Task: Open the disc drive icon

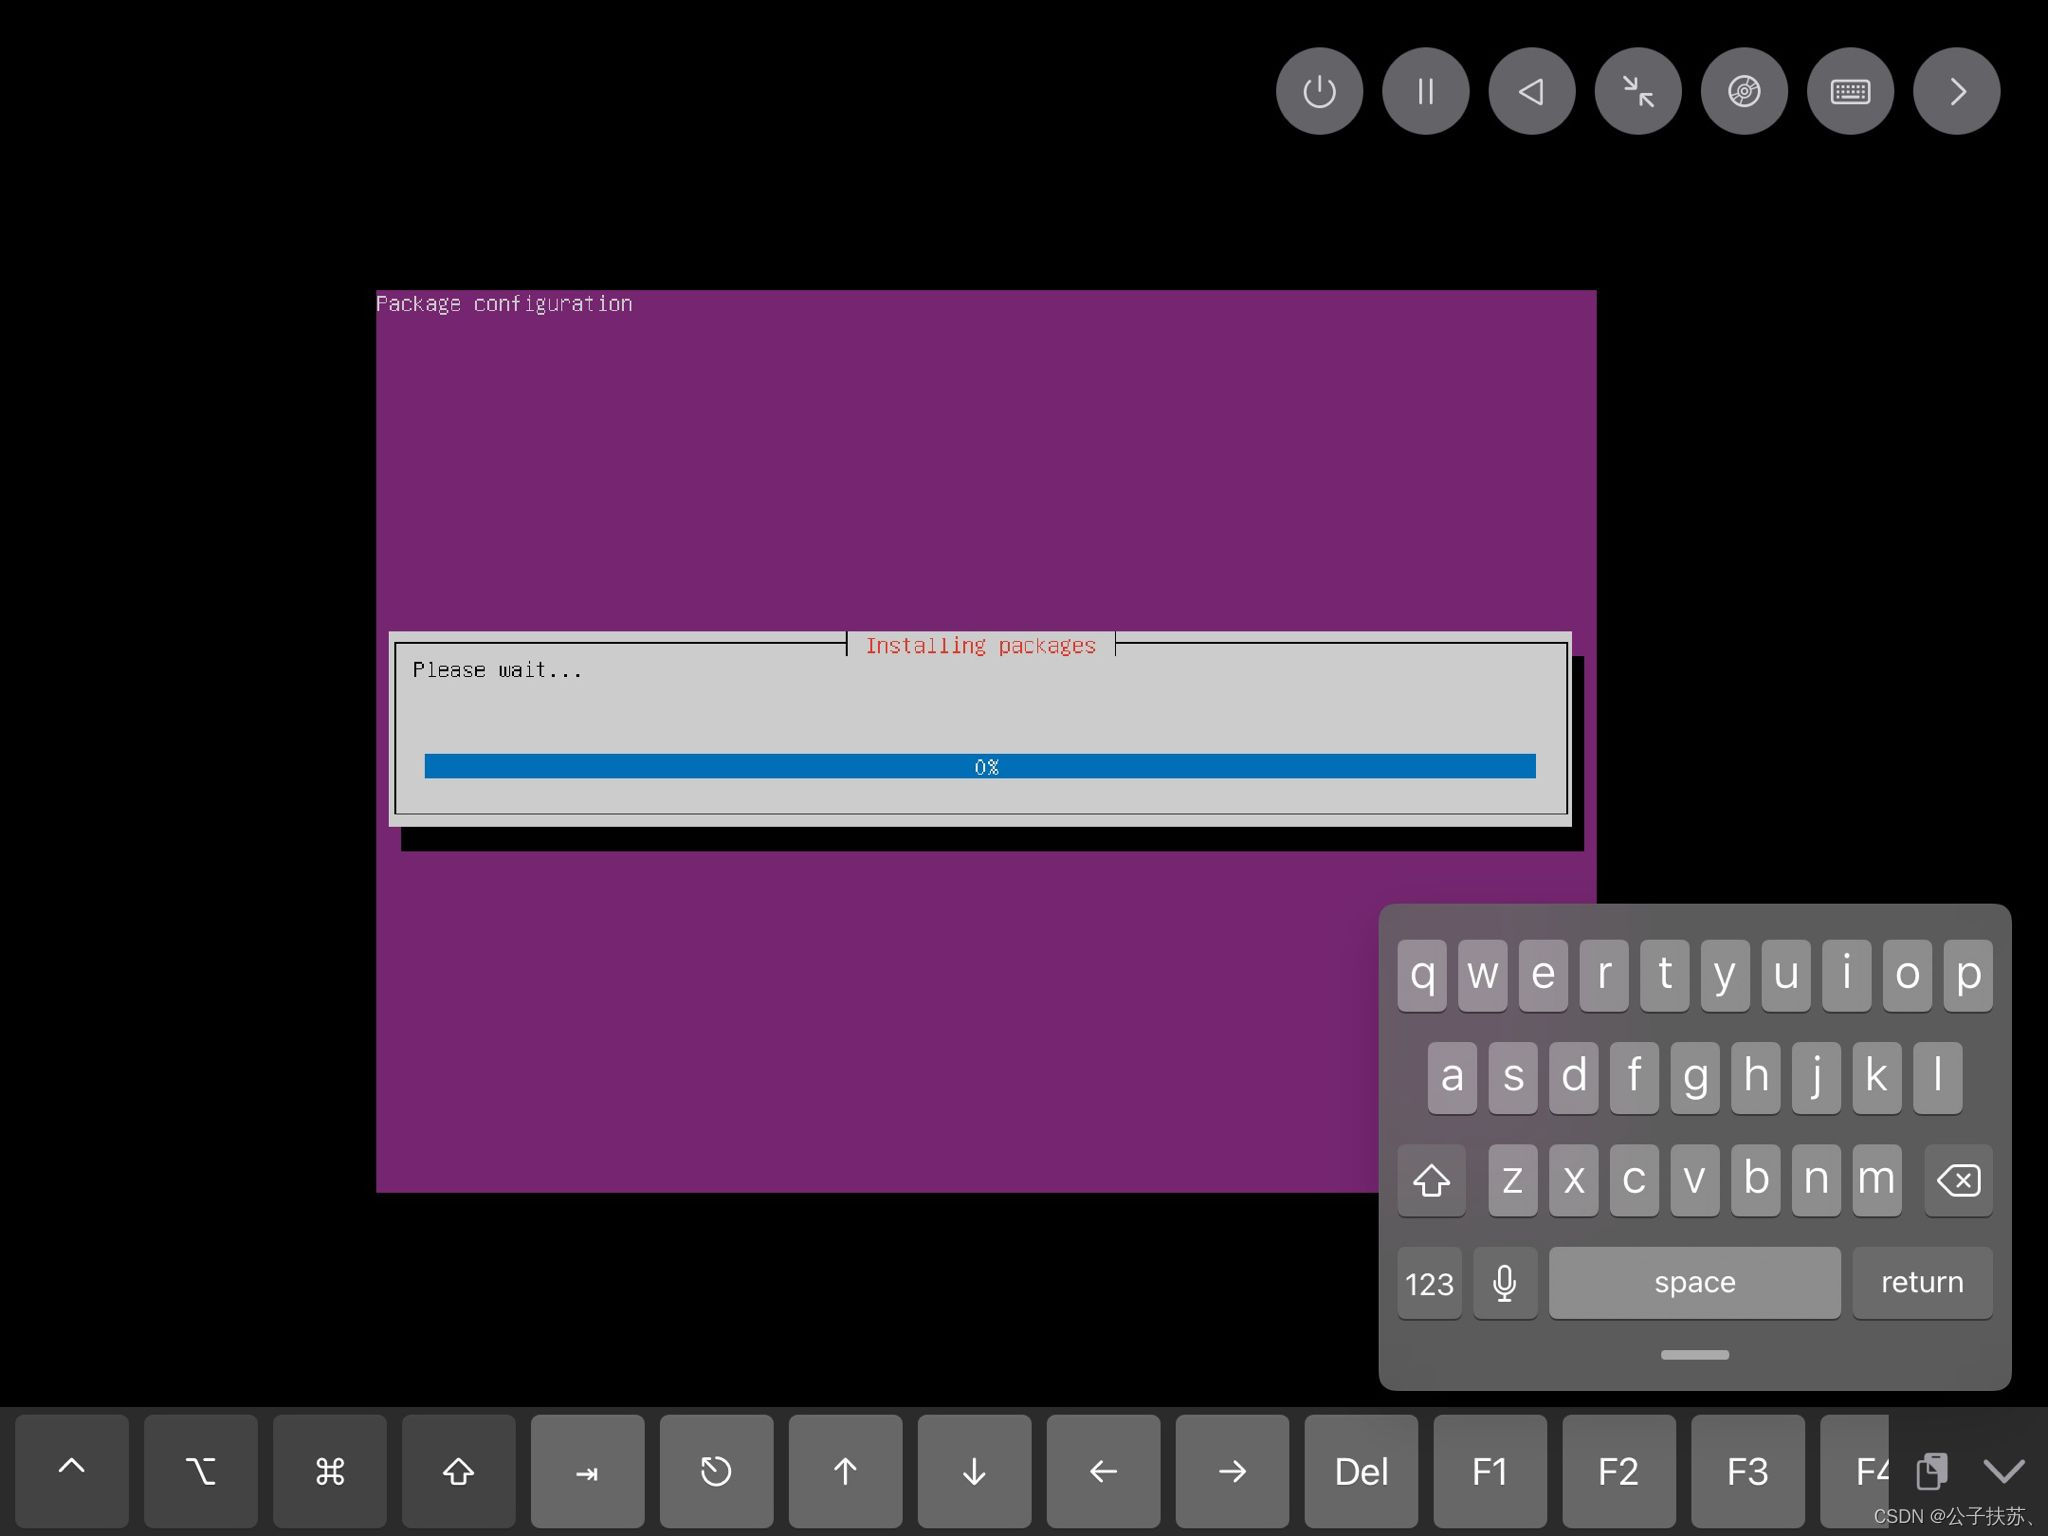Action: (x=1744, y=91)
